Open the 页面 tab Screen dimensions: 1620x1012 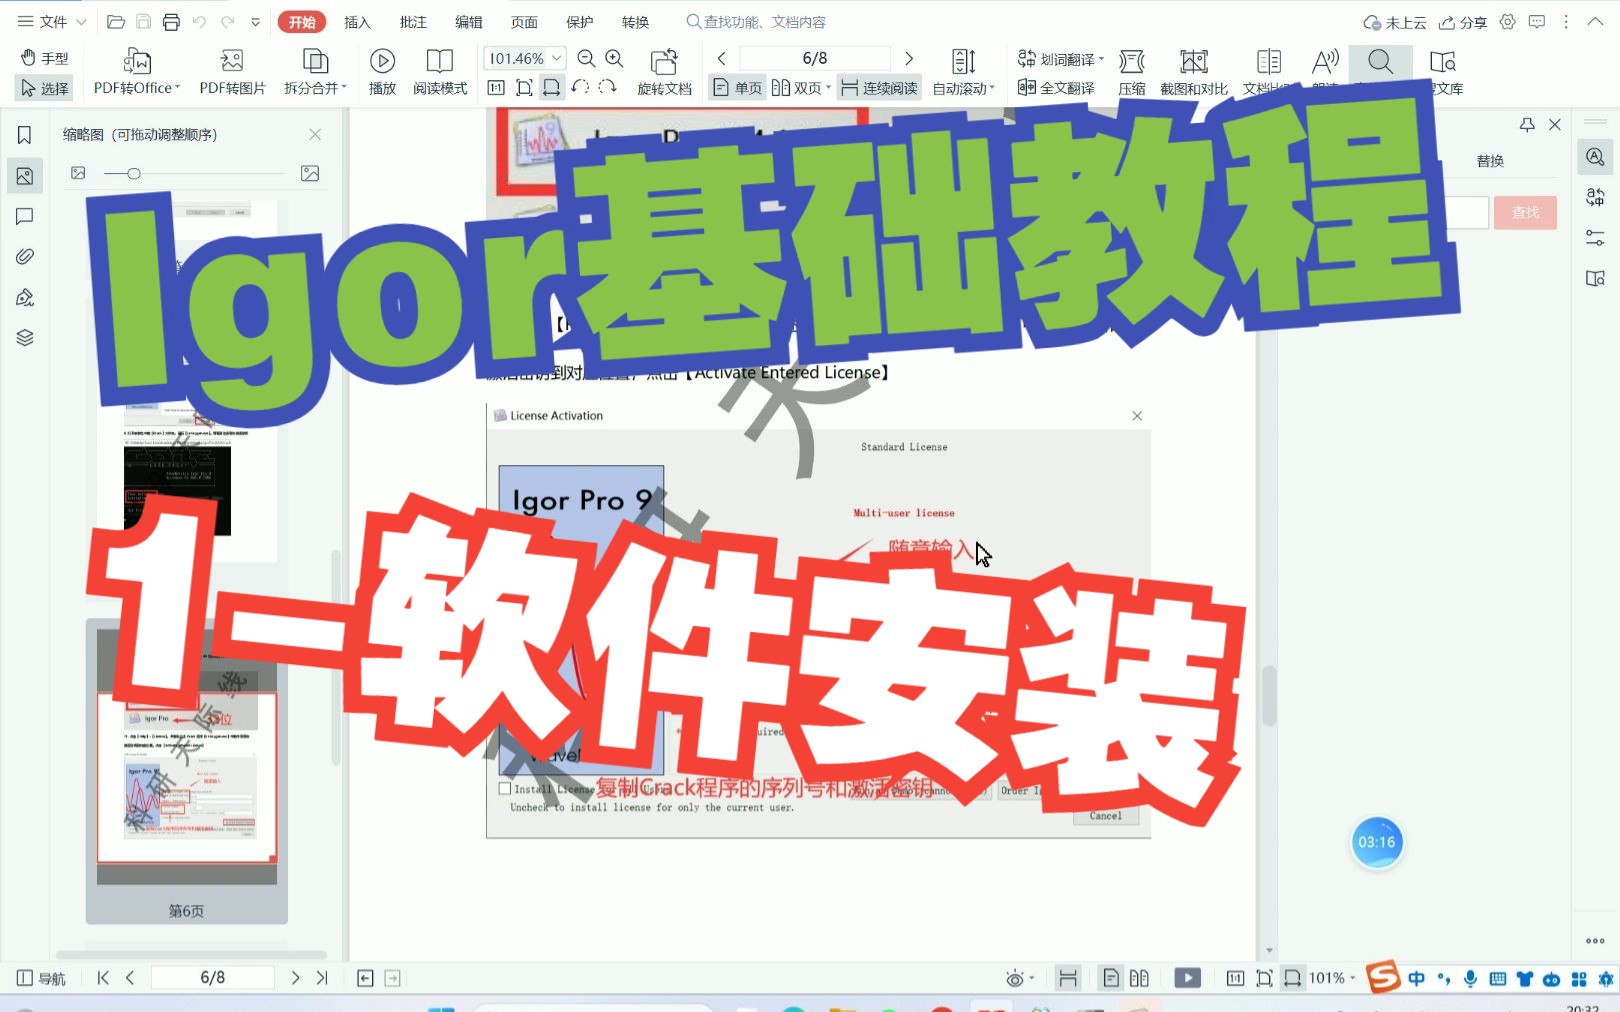[x=524, y=22]
